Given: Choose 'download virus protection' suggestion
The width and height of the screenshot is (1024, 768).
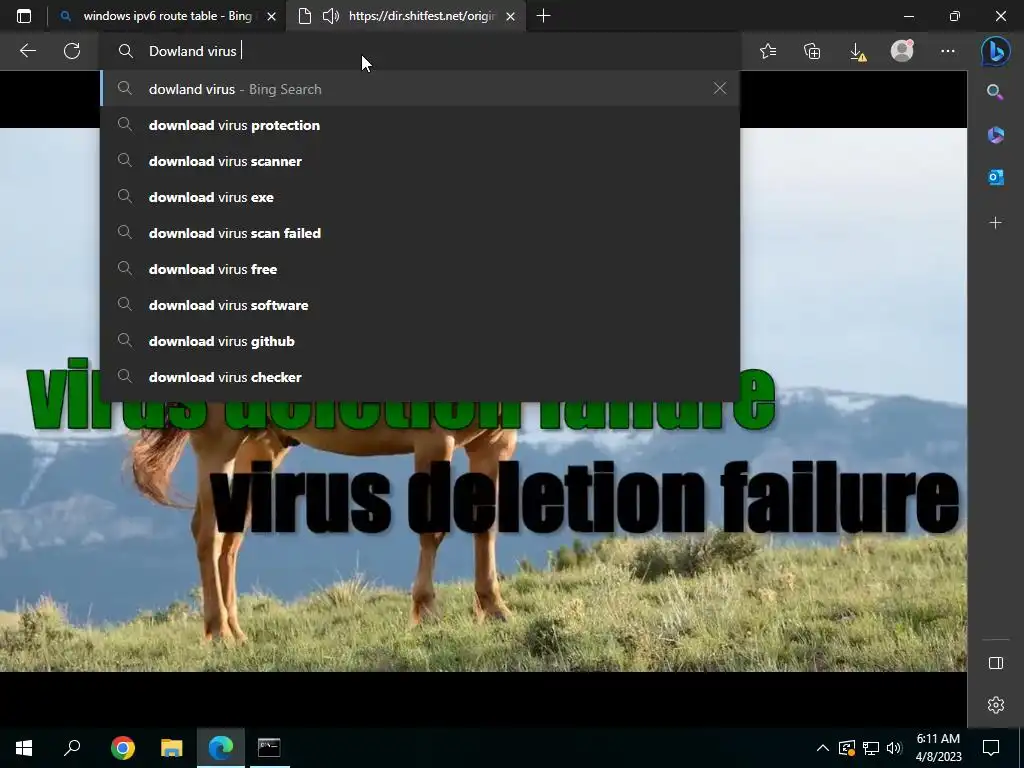Looking at the screenshot, I should click(420, 125).
